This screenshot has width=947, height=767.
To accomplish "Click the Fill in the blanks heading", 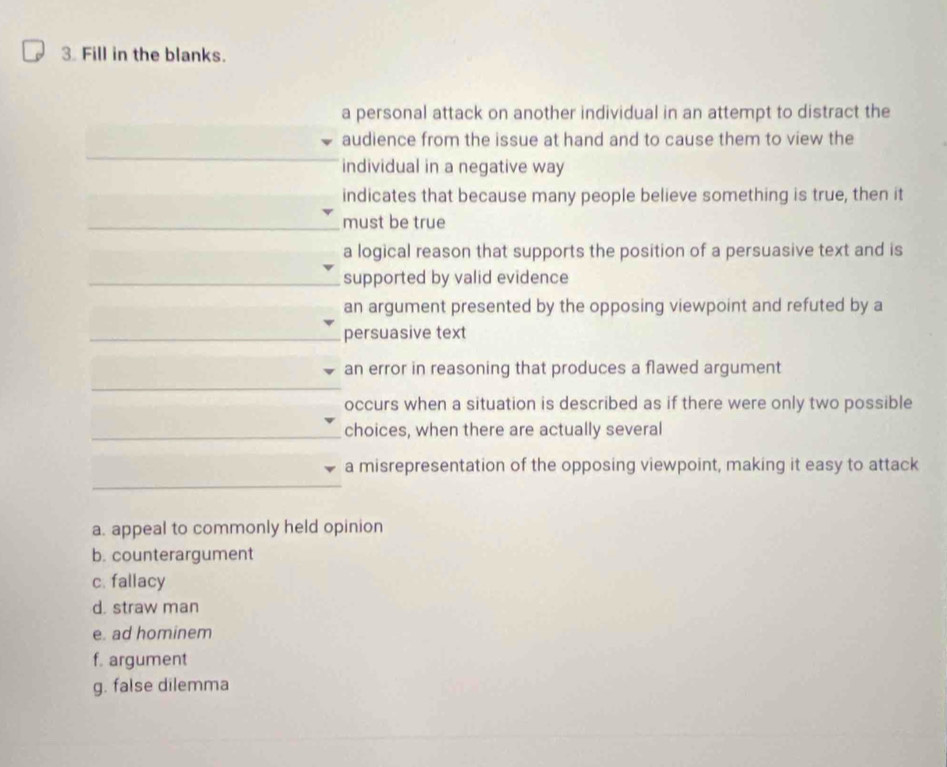I will point(154,55).
